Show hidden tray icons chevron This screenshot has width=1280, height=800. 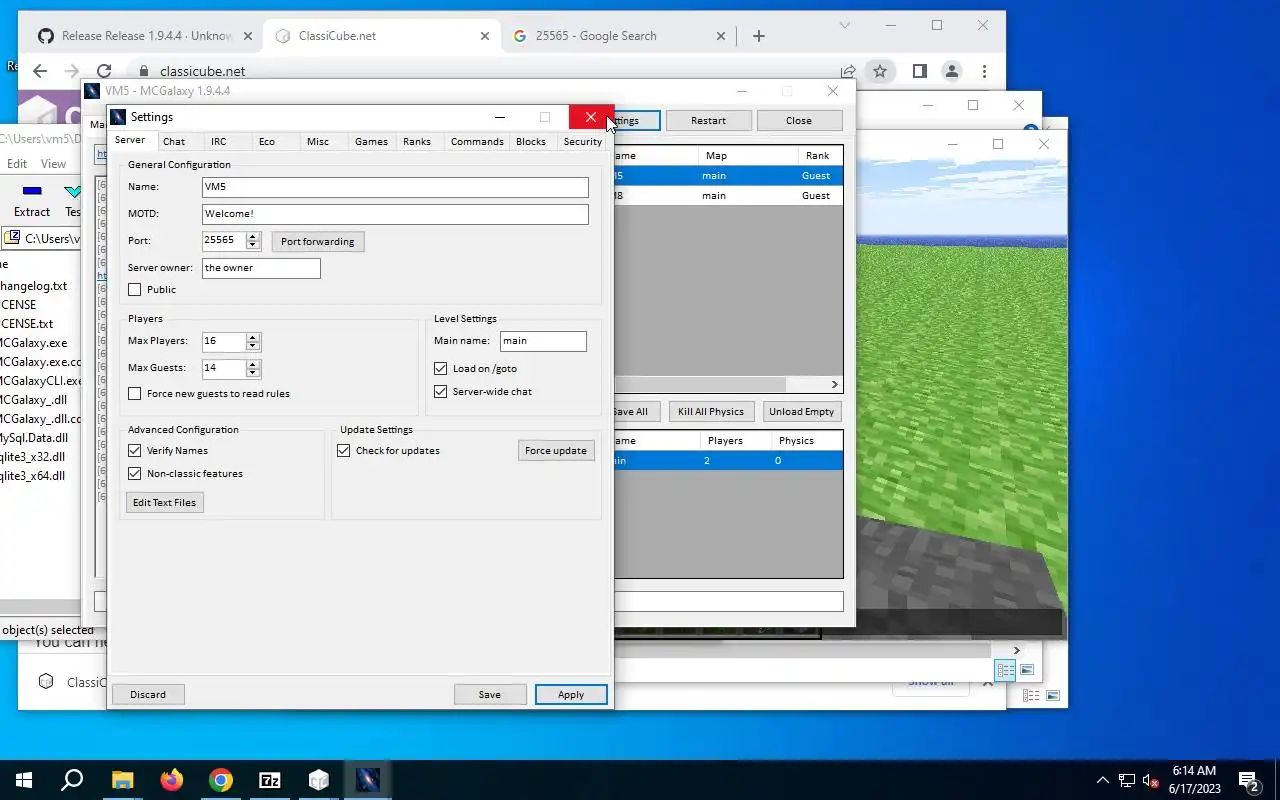click(1103, 780)
